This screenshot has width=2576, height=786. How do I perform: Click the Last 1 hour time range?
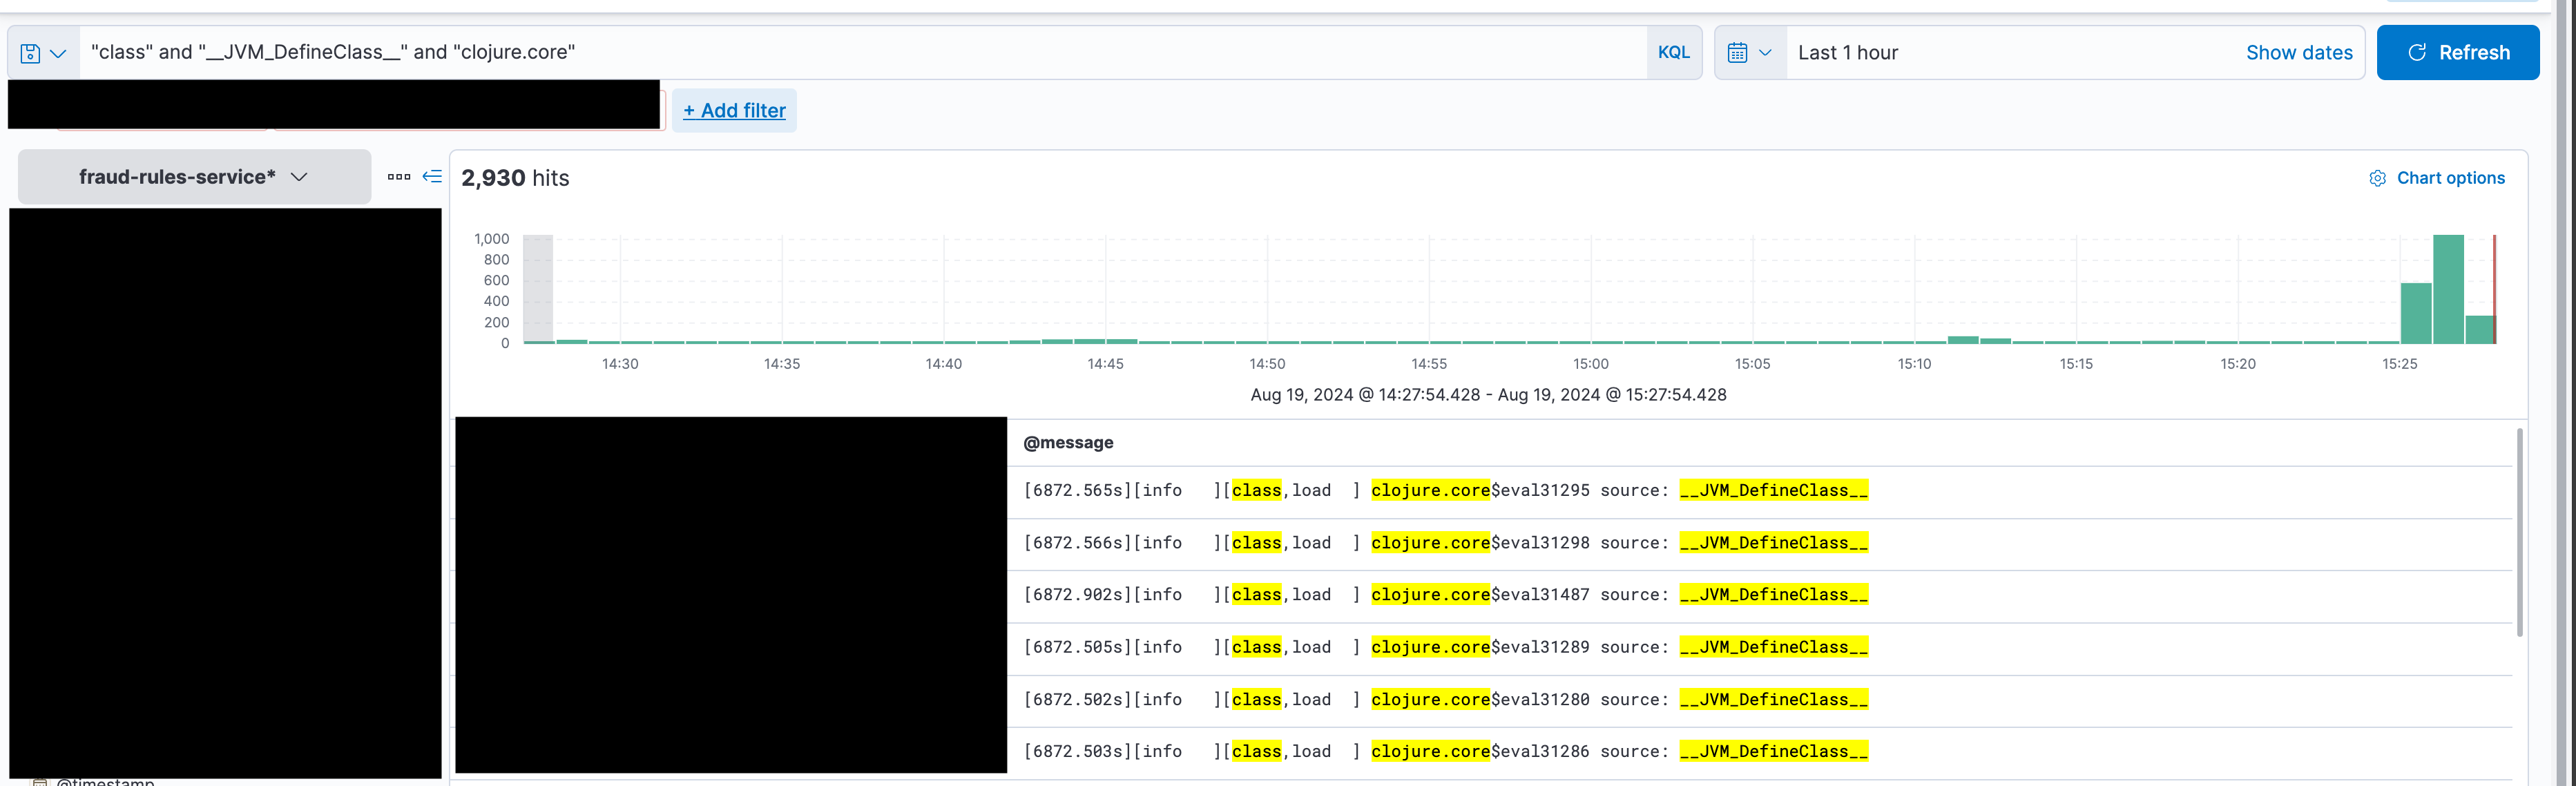[x=1847, y=53]
